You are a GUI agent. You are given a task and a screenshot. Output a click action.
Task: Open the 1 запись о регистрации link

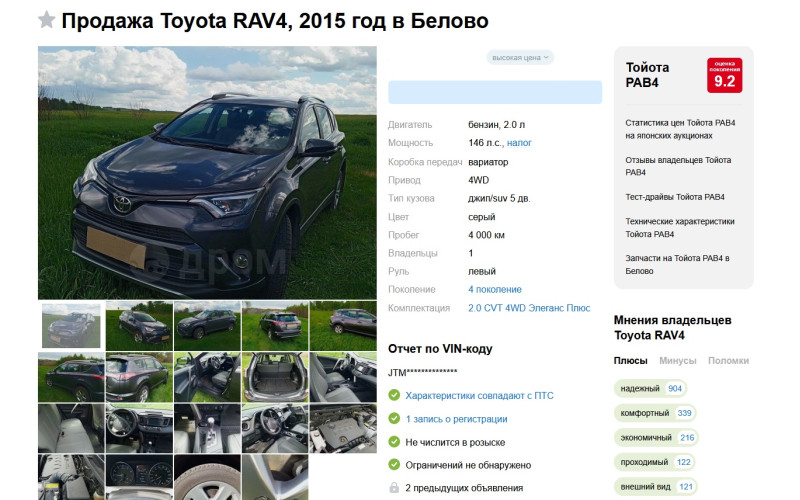[456, 419]
